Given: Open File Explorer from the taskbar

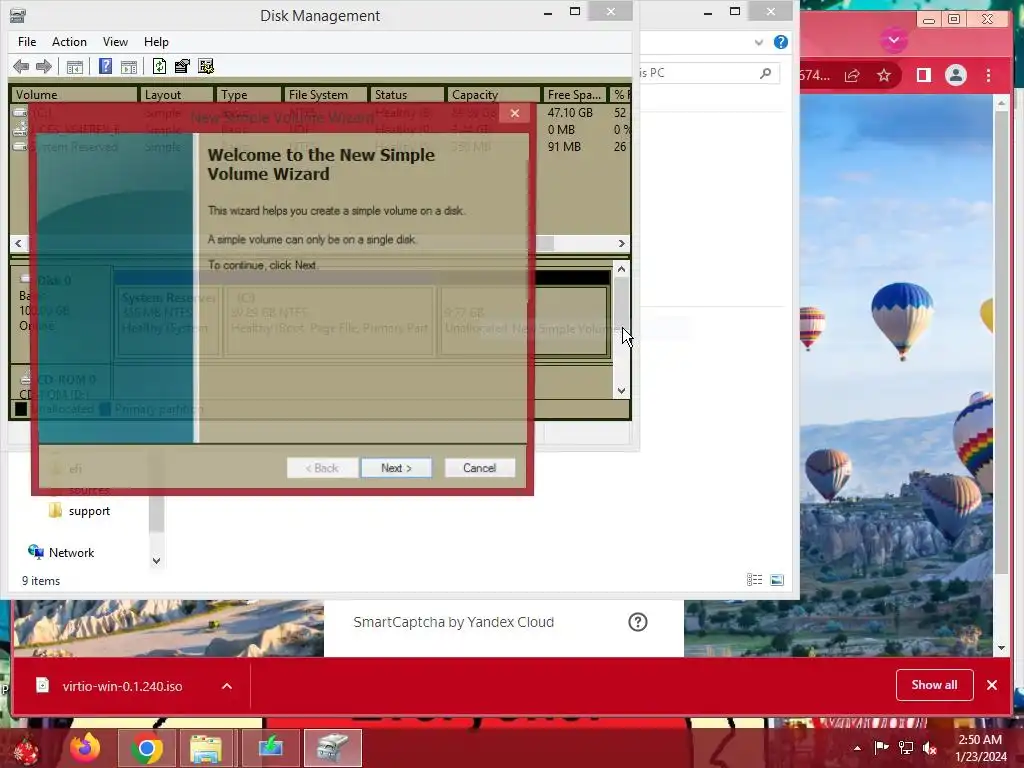Looking at the screenshot, I should [206, 748].
